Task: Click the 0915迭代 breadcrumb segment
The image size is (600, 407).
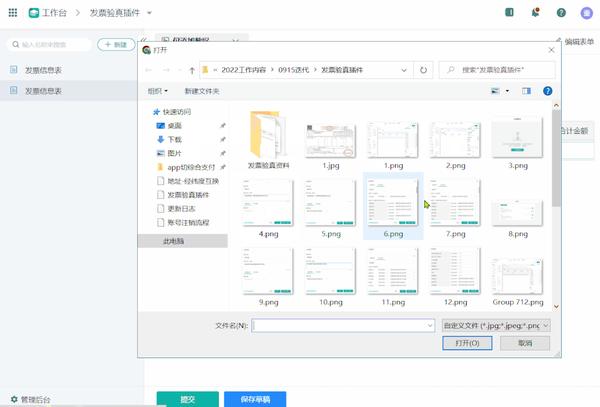Action: [x=293, y=70]
